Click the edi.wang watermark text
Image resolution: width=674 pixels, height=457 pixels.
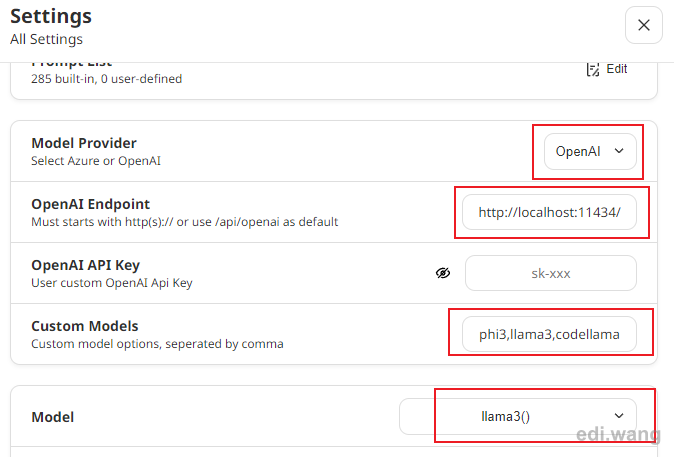pyautogui.click(x=618, y=434)
